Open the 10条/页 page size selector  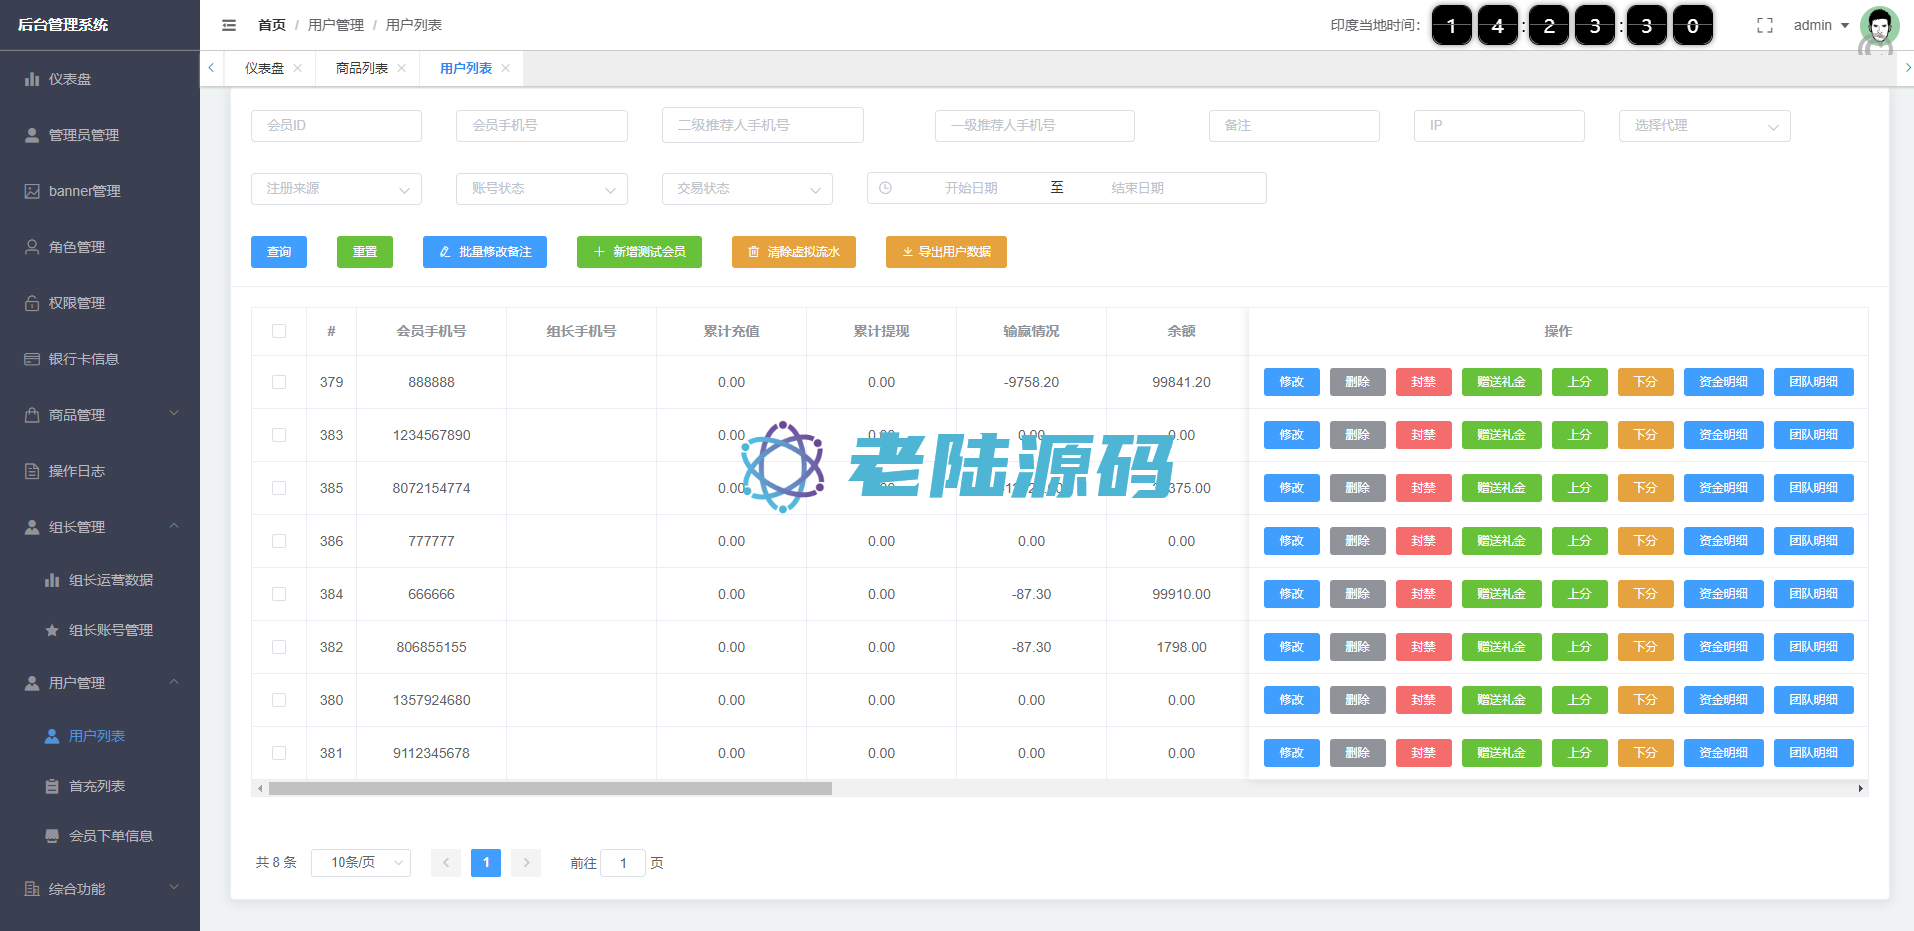tap(360, 862)
